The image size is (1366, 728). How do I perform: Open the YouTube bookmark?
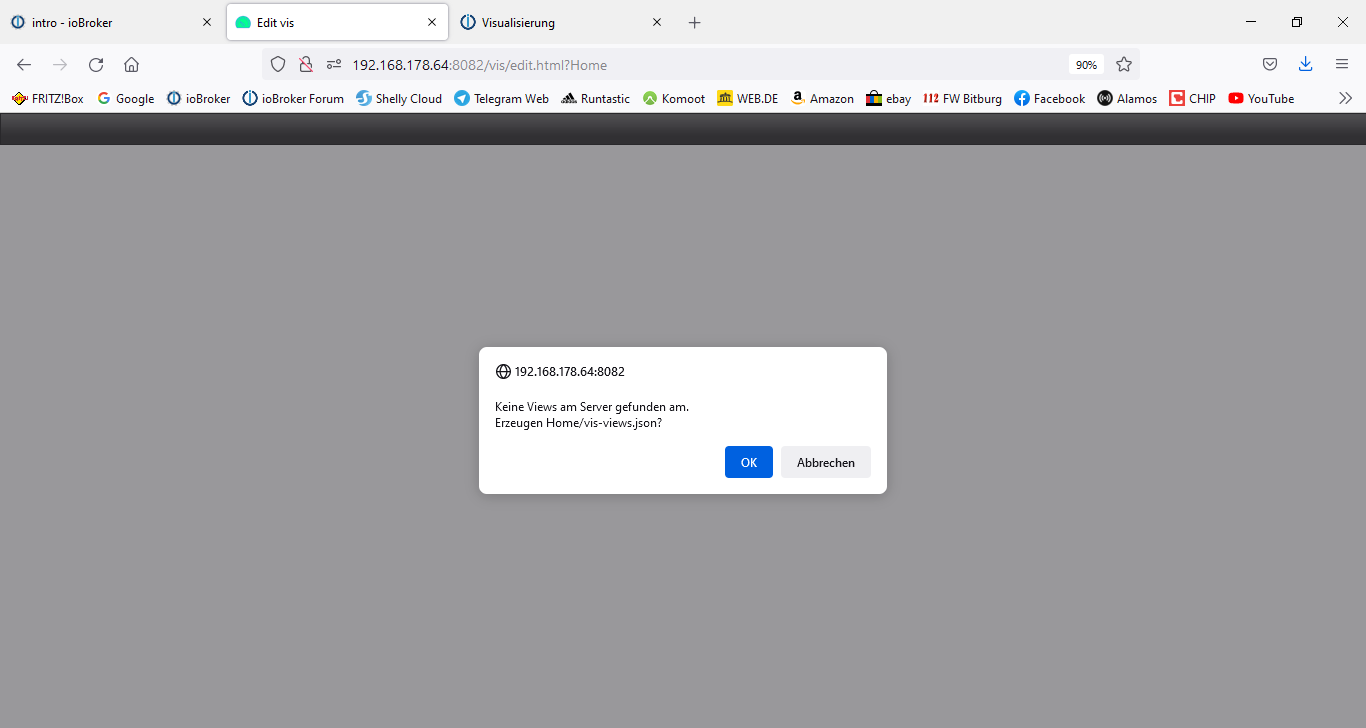pyautogui.click(x=1261, y=98)
